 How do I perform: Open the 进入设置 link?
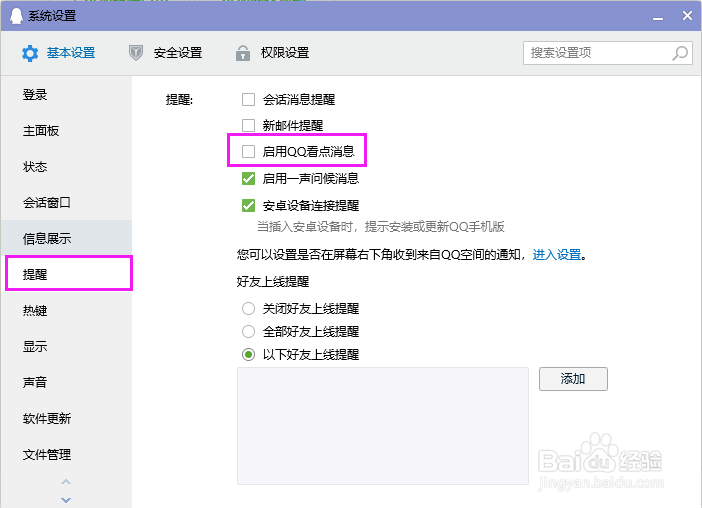pos(556,255)
